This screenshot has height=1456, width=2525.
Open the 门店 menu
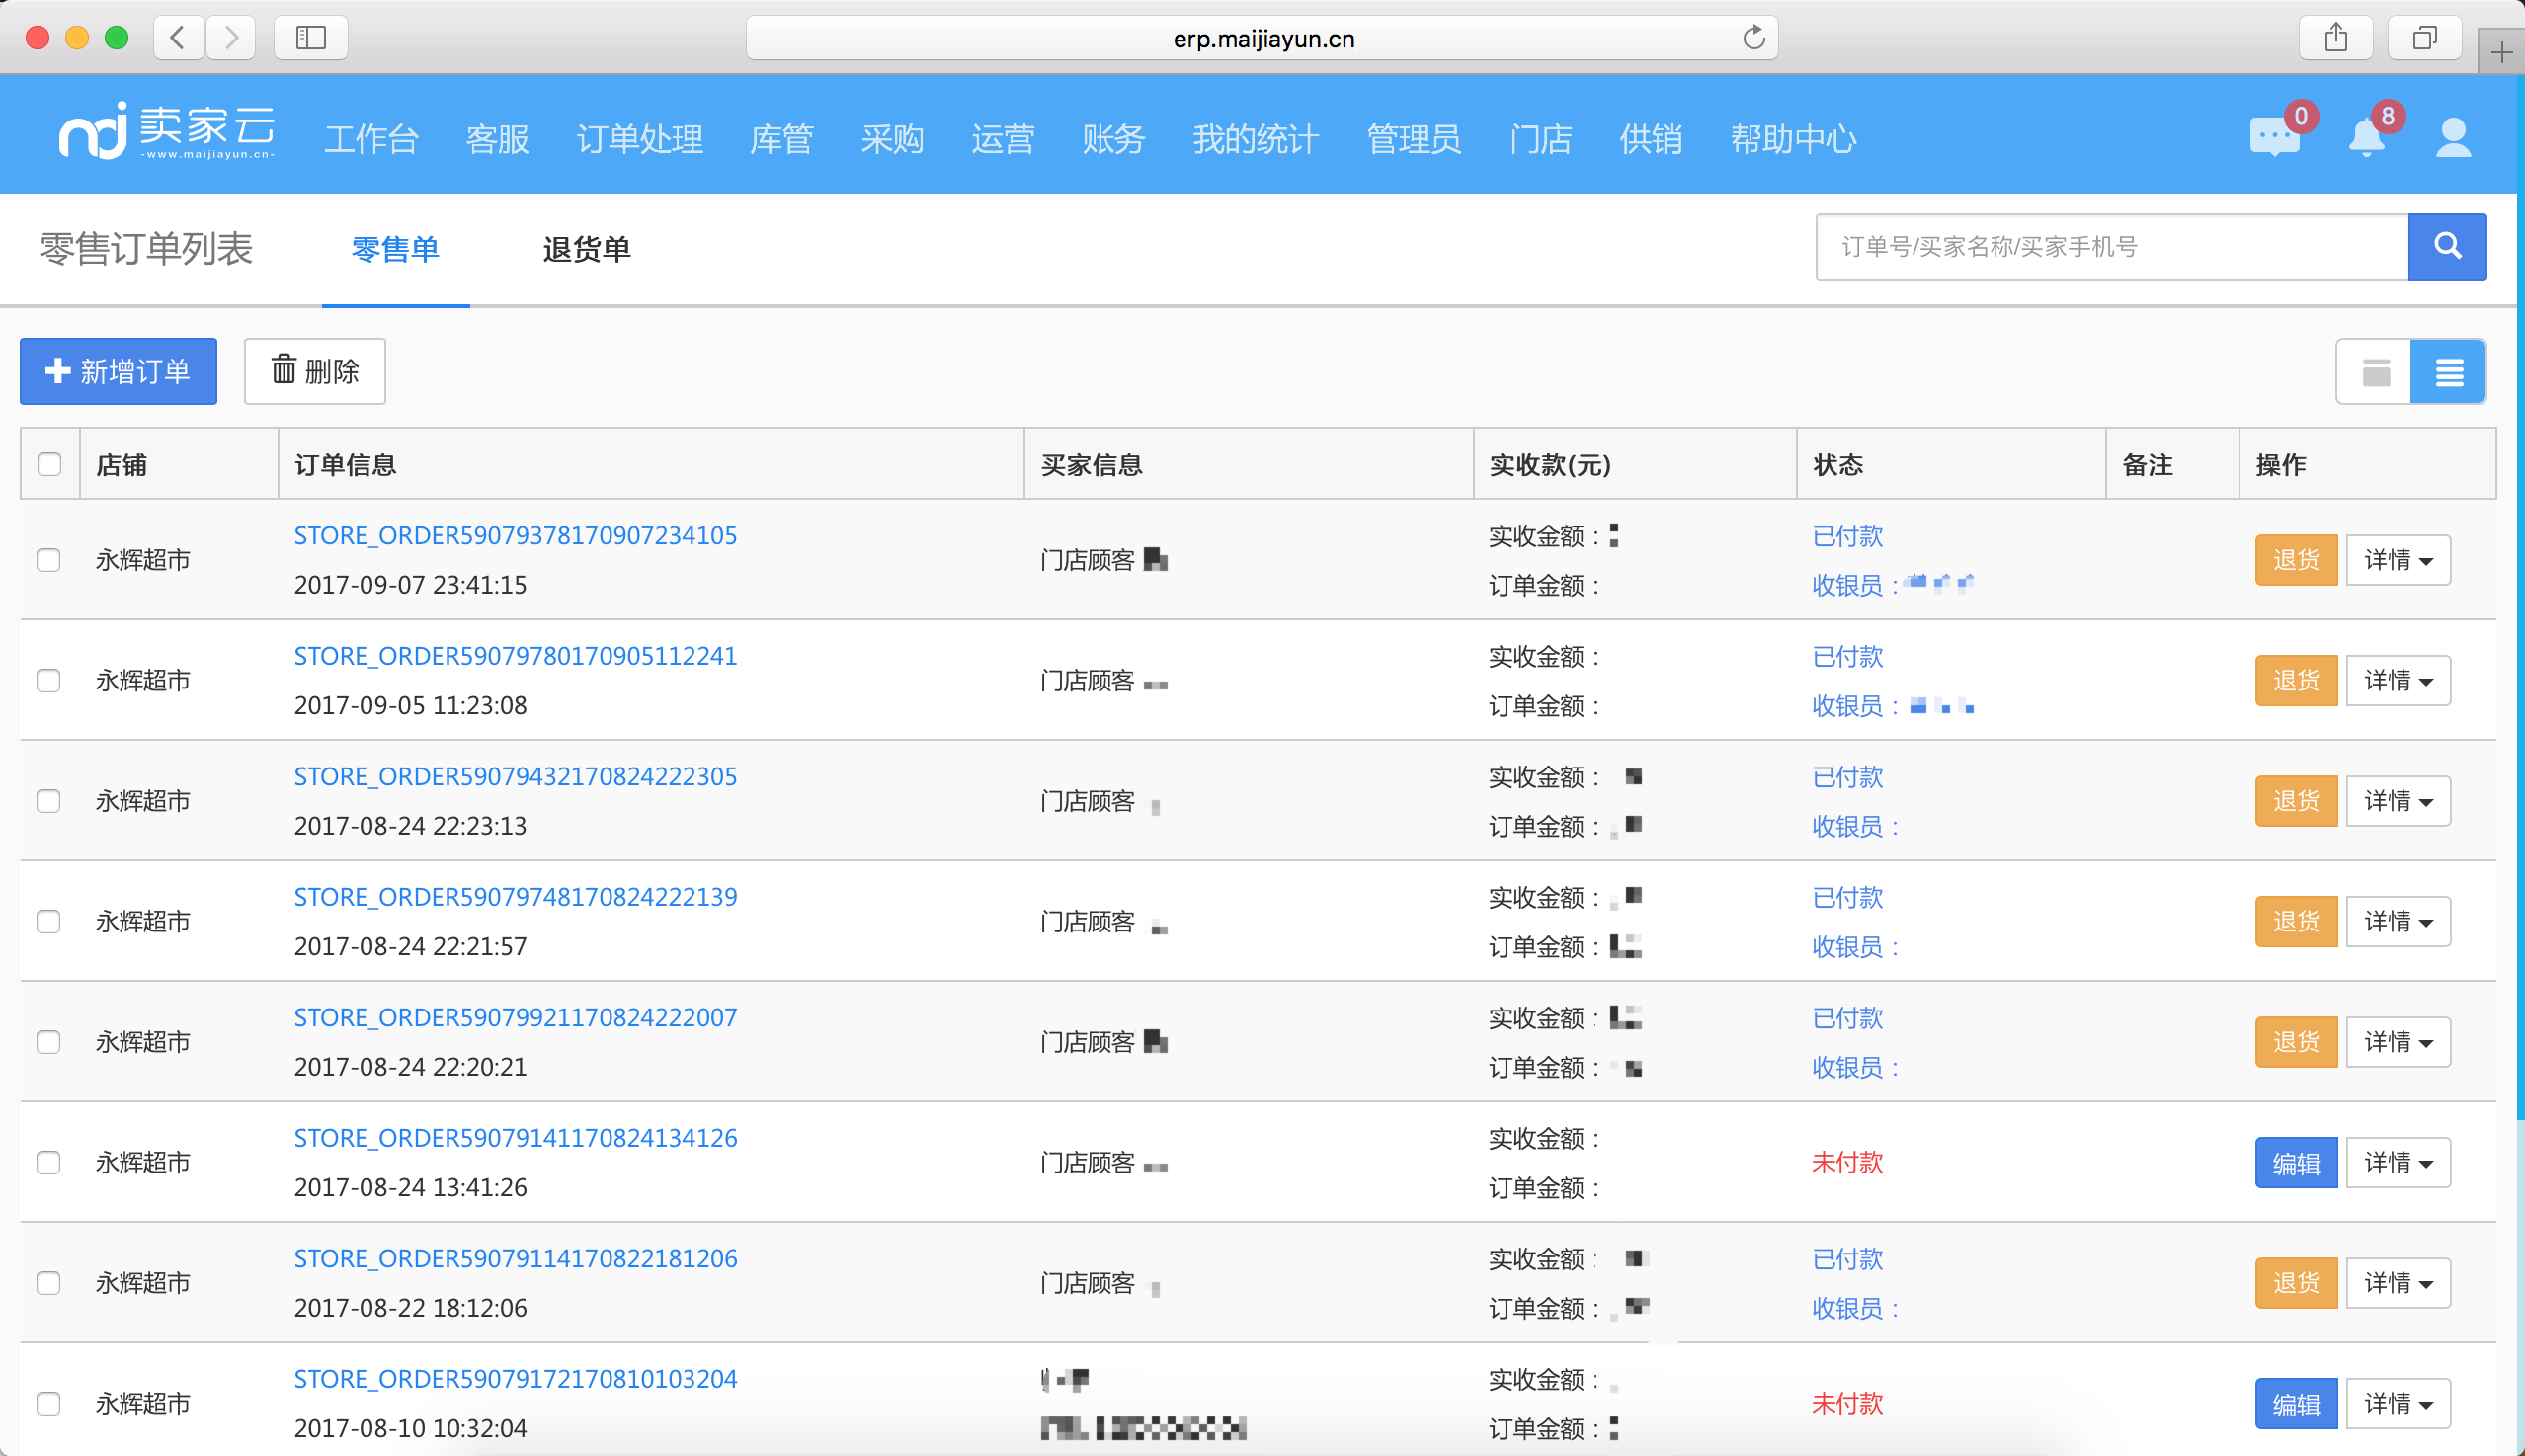(1541, 139)
